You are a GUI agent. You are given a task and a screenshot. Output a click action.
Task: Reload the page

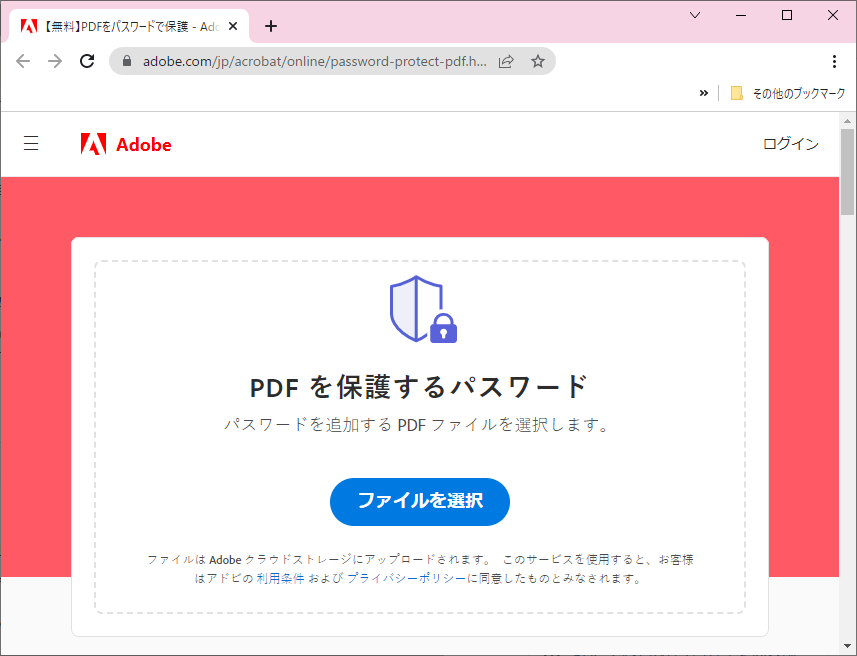point(87,61)
